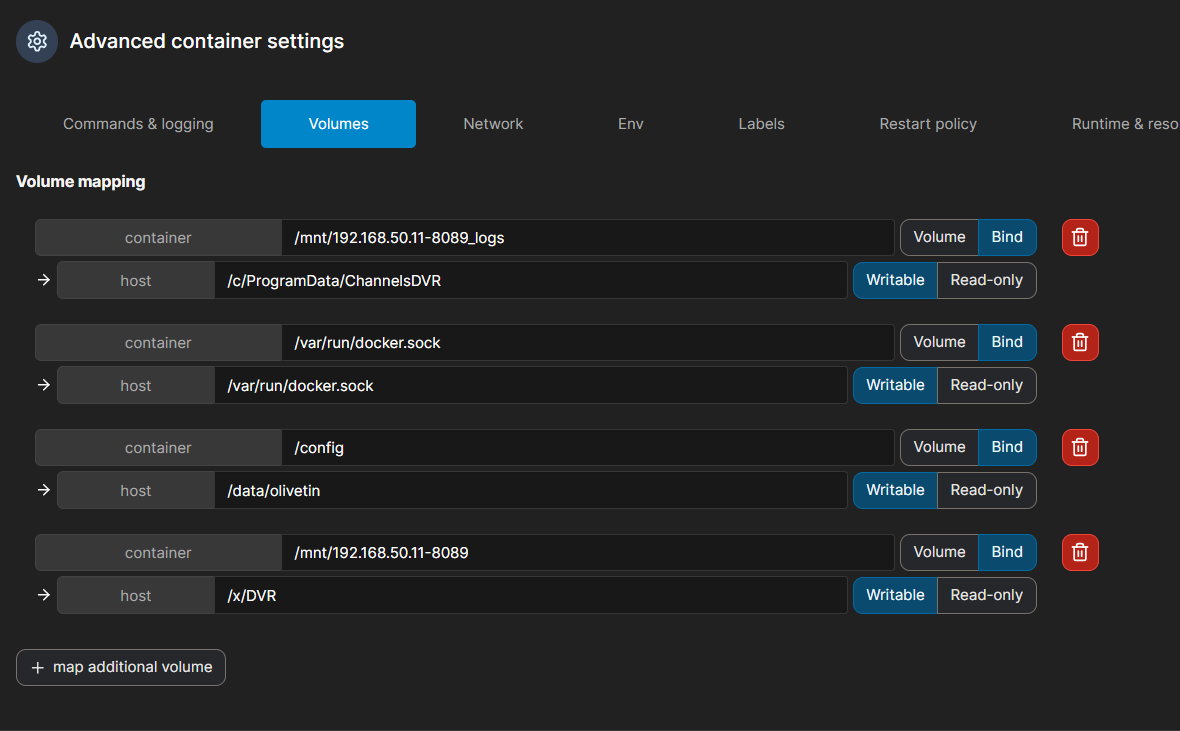1180x731 pixels.
Task: Select Bind for the 8089_logs container path
Action: [x=1007, y=237]
